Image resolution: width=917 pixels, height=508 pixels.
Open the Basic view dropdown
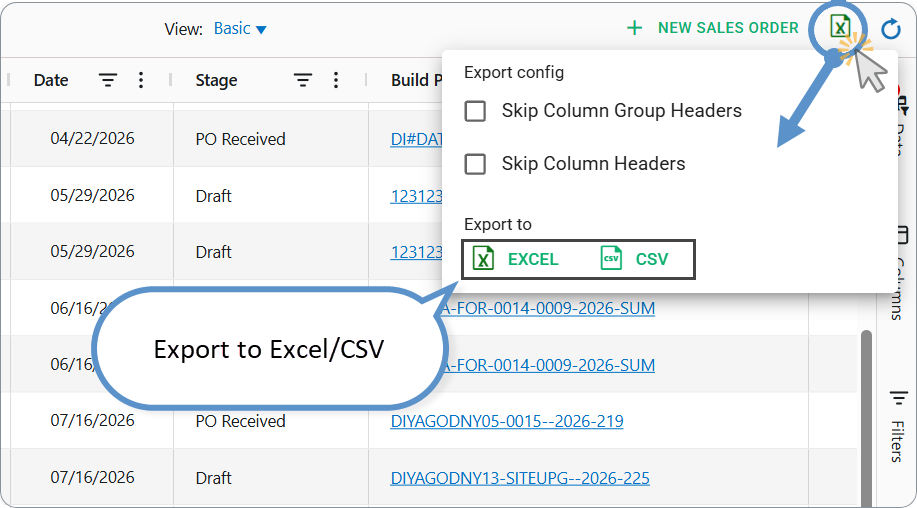point(240,29)
